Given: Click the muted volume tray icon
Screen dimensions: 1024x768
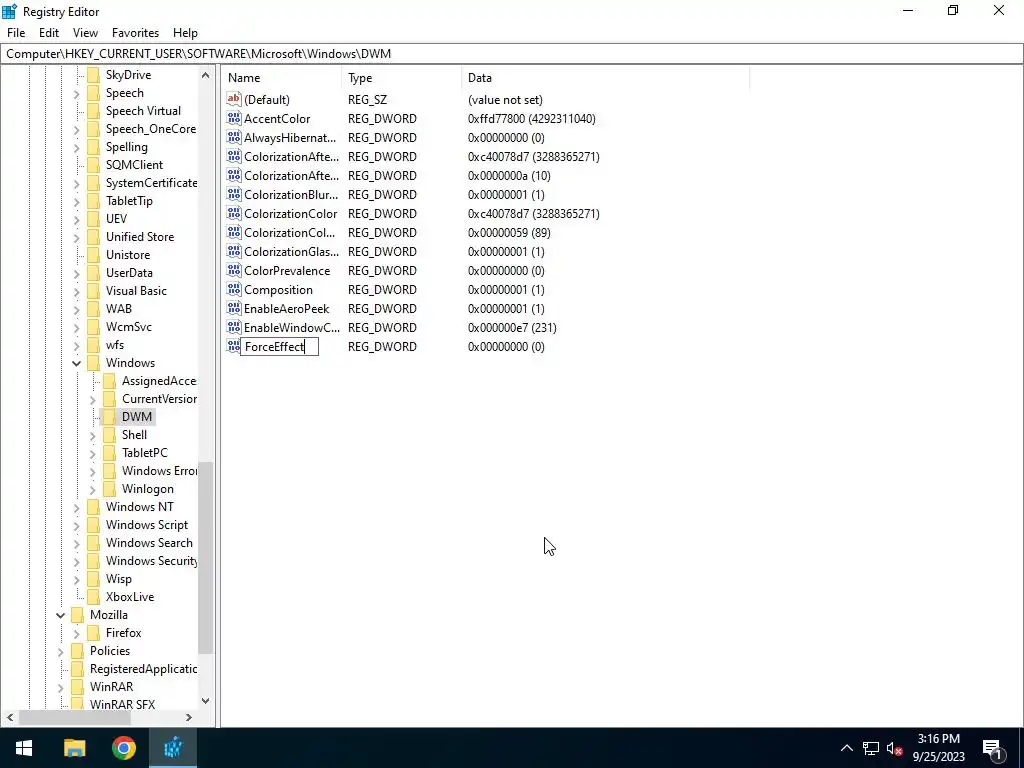Looking at the screenshot, I should click(x=895, y=748).
